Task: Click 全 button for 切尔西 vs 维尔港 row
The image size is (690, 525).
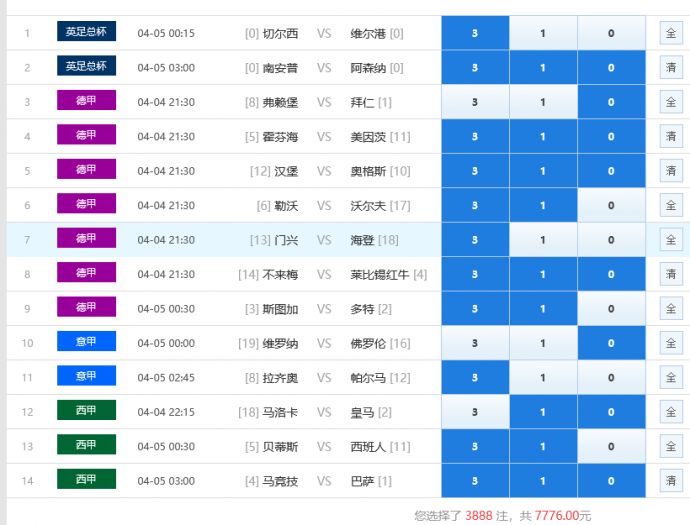Action: pos(671,33)
